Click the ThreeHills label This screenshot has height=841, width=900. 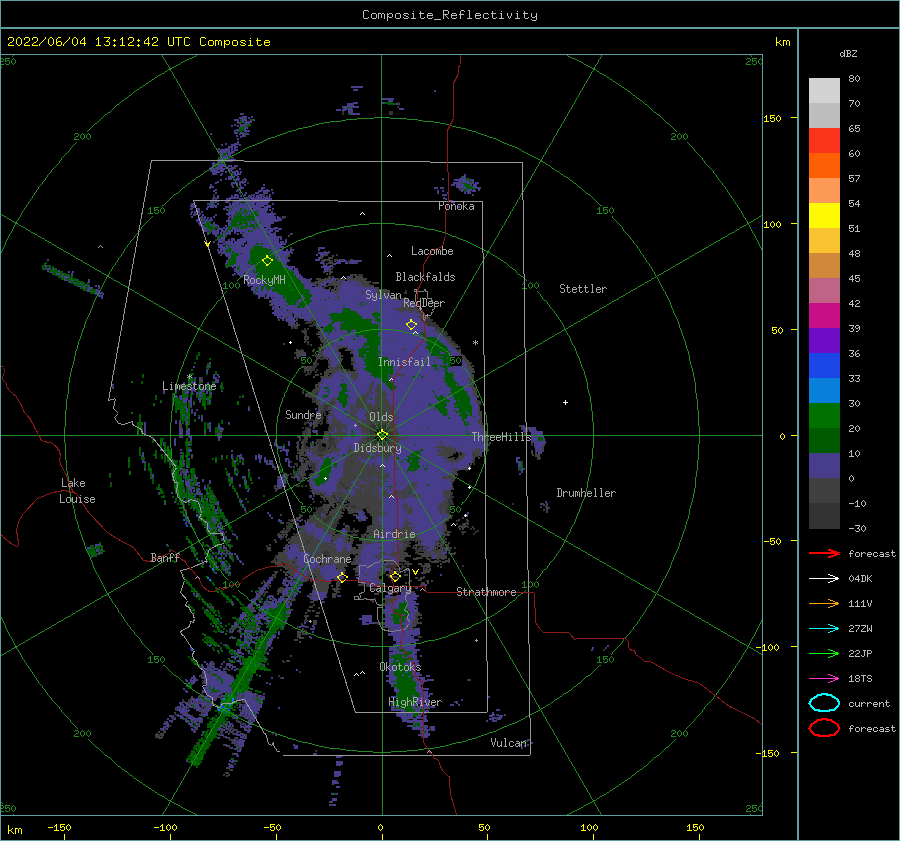[502, 437]
